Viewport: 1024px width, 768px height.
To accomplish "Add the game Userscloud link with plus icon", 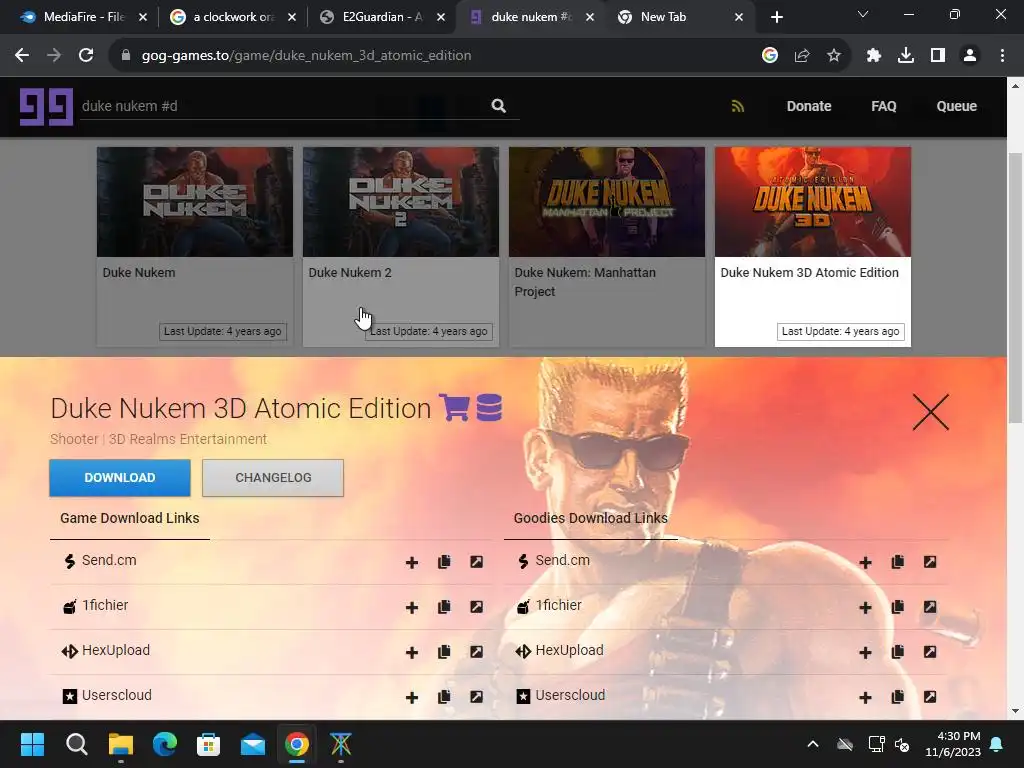I will [x=411, y=697].
